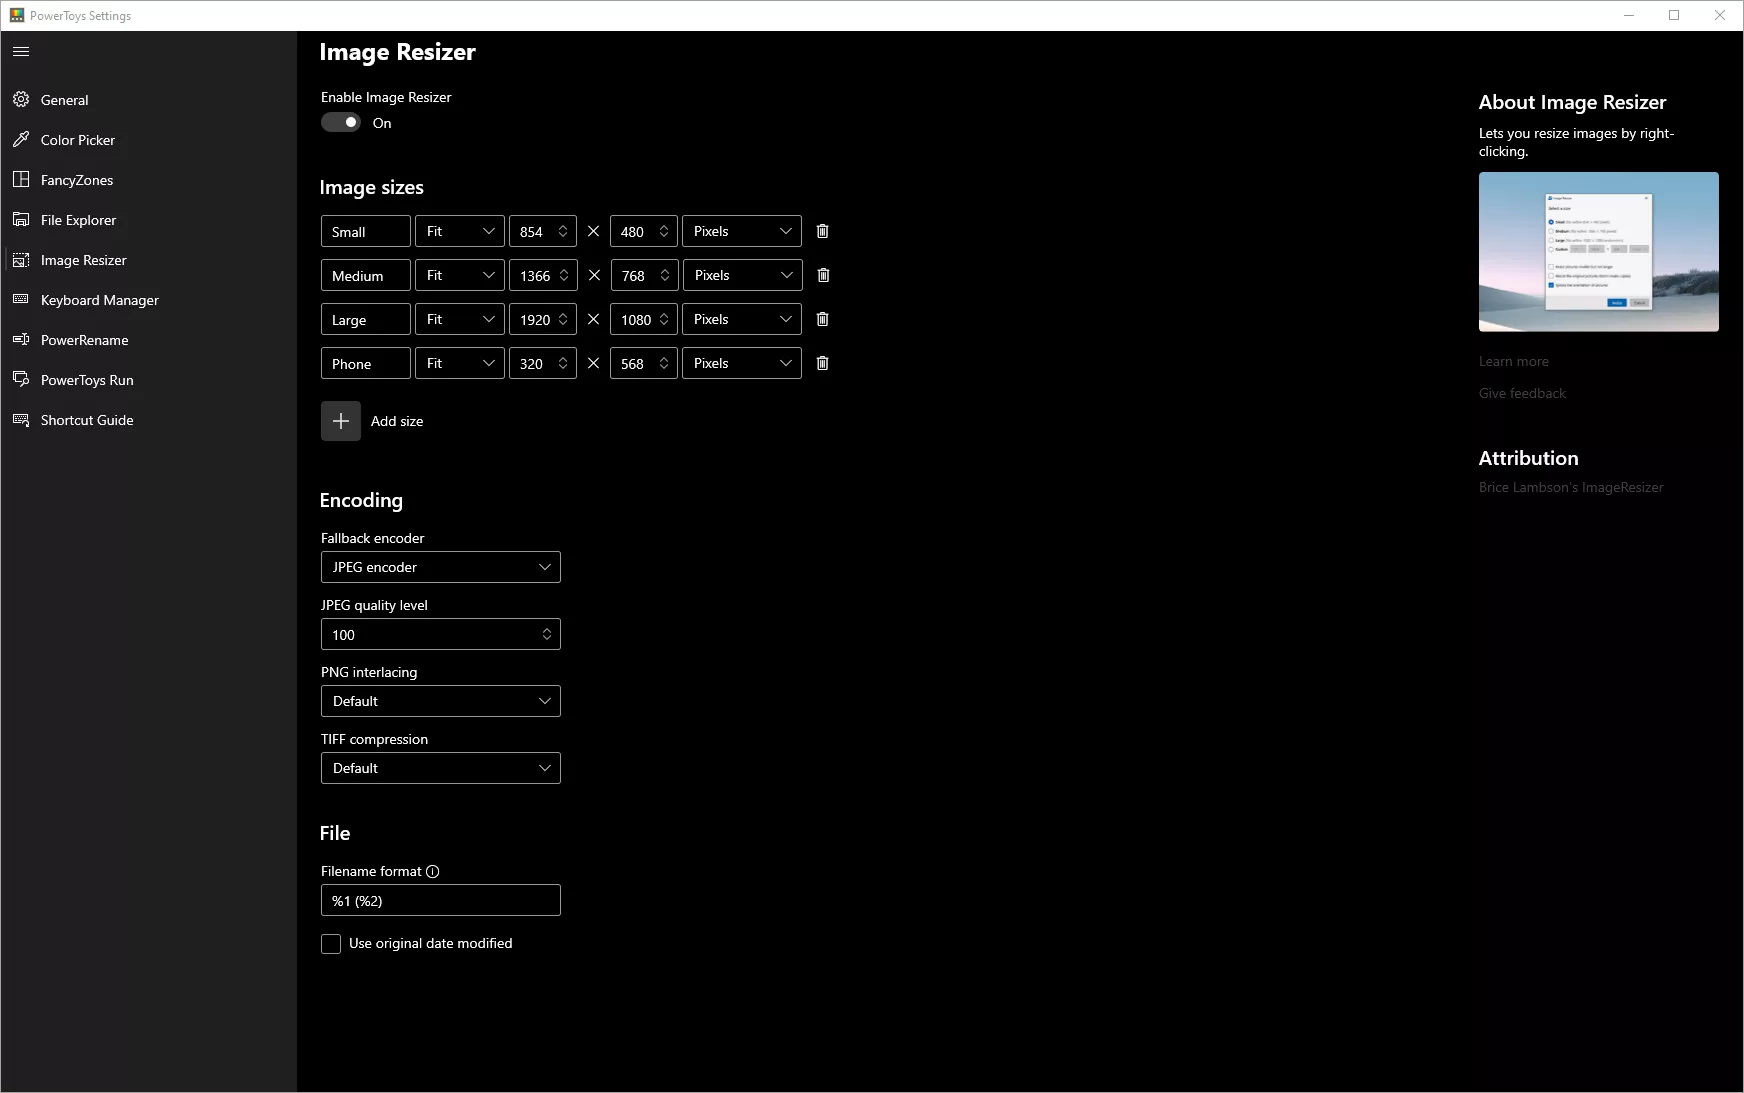Open the Pixels unit dropdown for Phone

742,363
